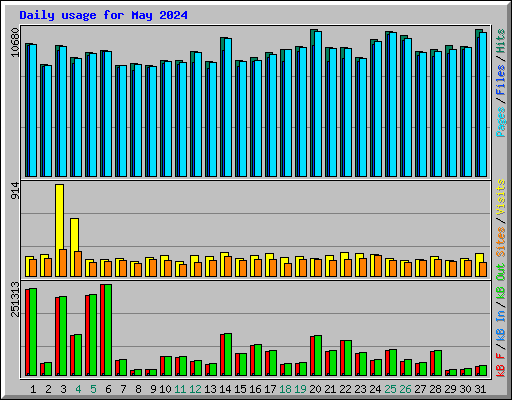Click the green kB bar for day 20
This screenshot has width=512, height=400.
pyautogui.click(x=318, y=355)
